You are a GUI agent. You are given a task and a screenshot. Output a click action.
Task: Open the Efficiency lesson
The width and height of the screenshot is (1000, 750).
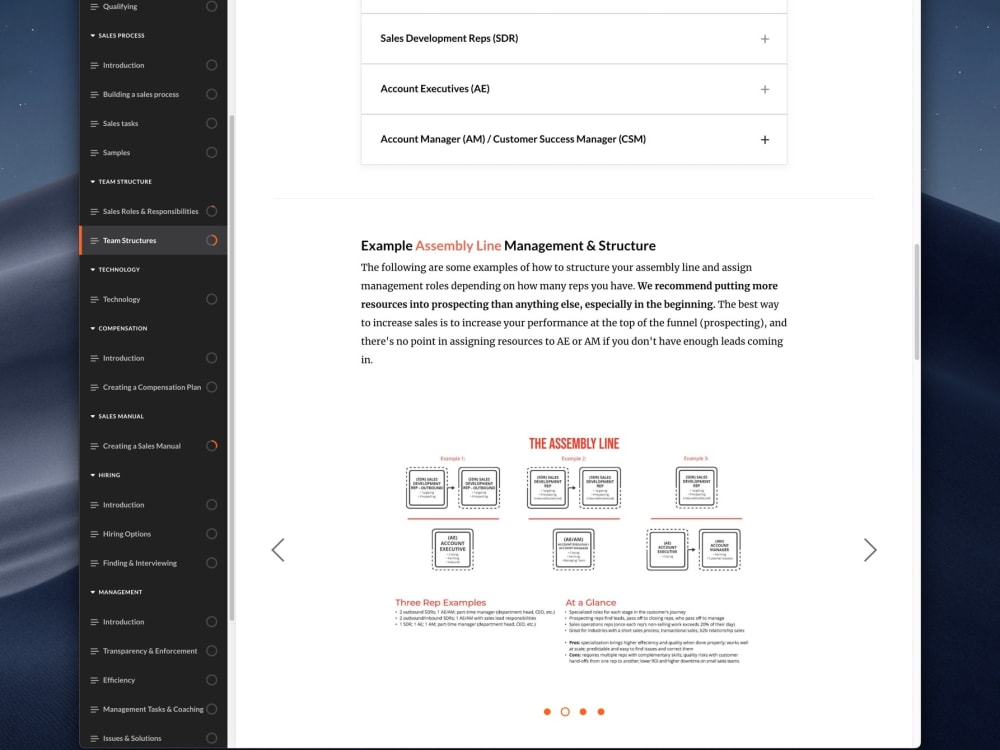(x=119, y=680)
